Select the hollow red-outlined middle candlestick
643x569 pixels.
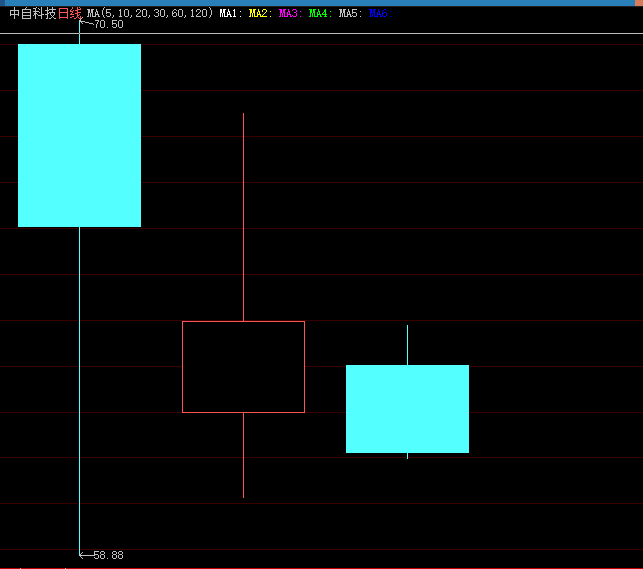pos(243,366)
